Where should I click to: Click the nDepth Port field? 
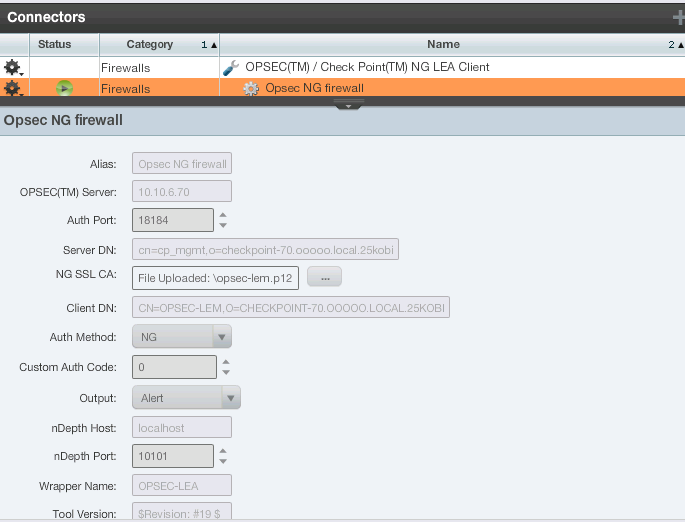(x=173, y=456)
